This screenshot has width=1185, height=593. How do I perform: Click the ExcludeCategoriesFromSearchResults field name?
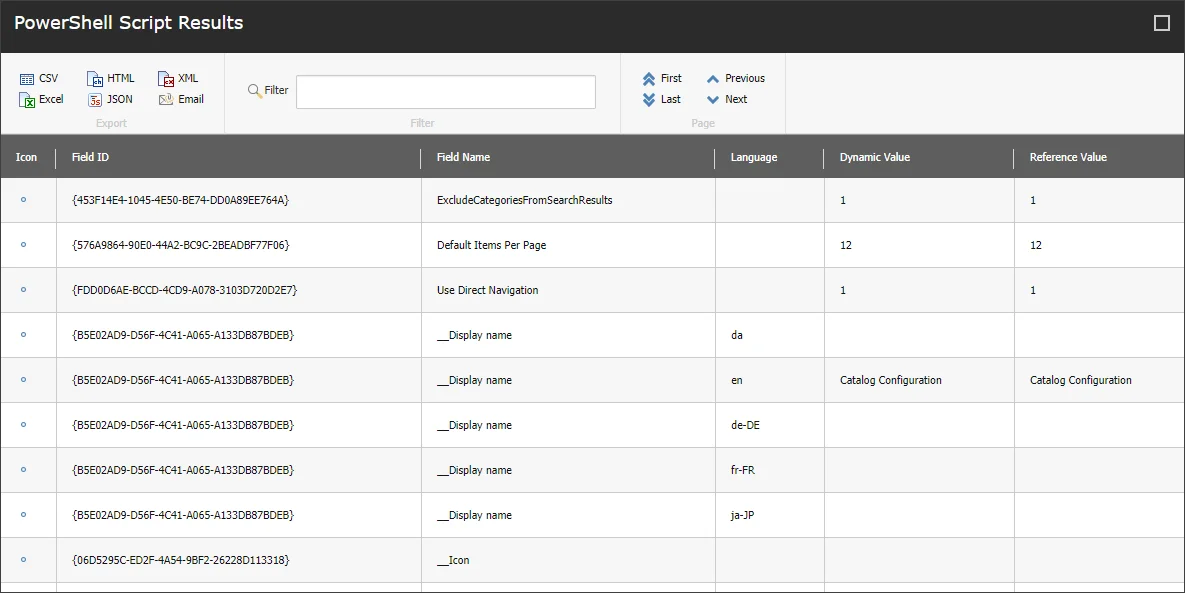point(524,200)
